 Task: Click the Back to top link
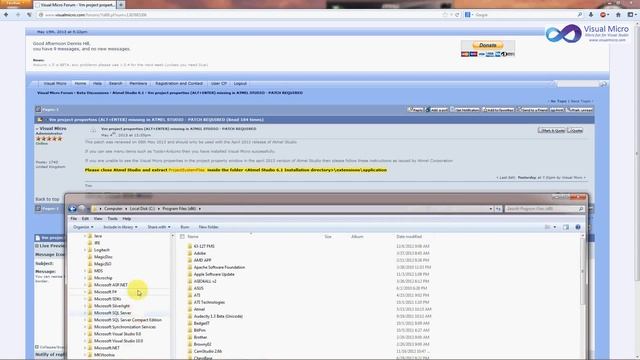47,199
